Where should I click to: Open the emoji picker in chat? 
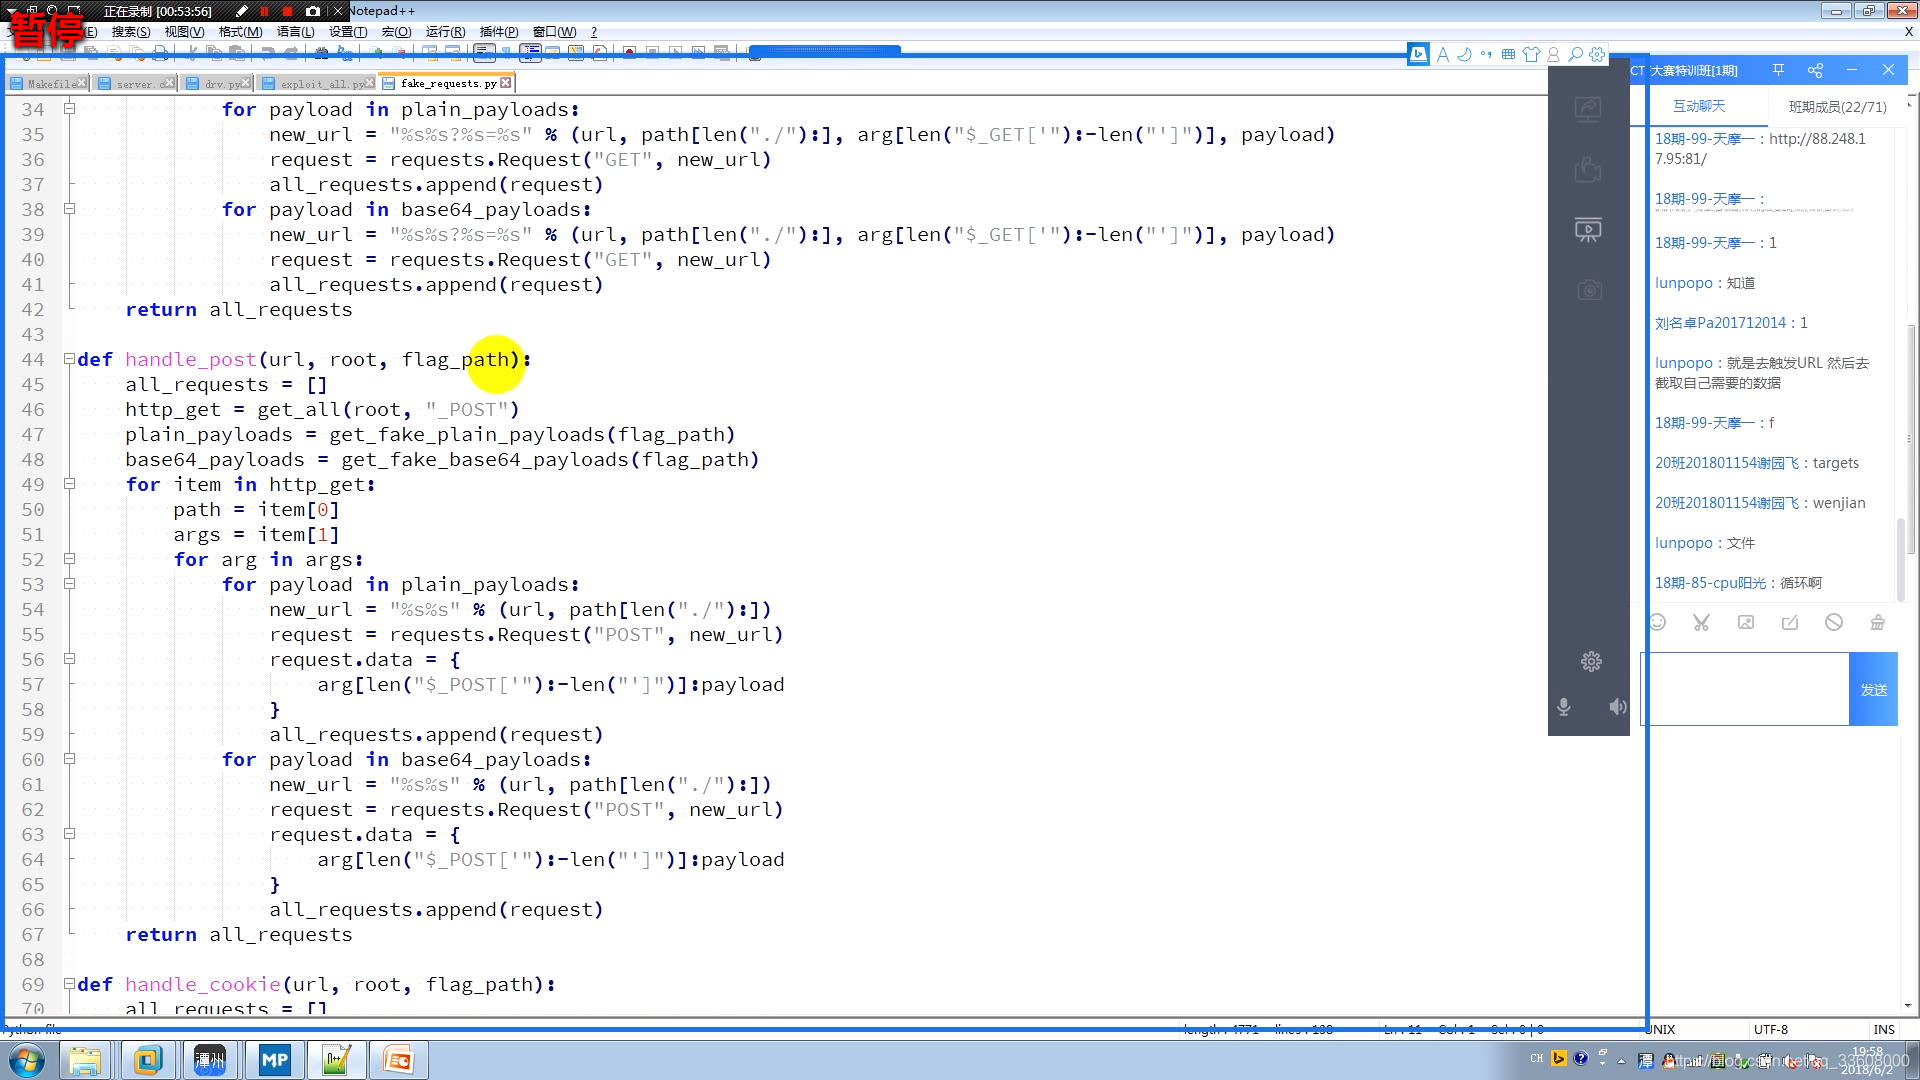[1657, 622]
